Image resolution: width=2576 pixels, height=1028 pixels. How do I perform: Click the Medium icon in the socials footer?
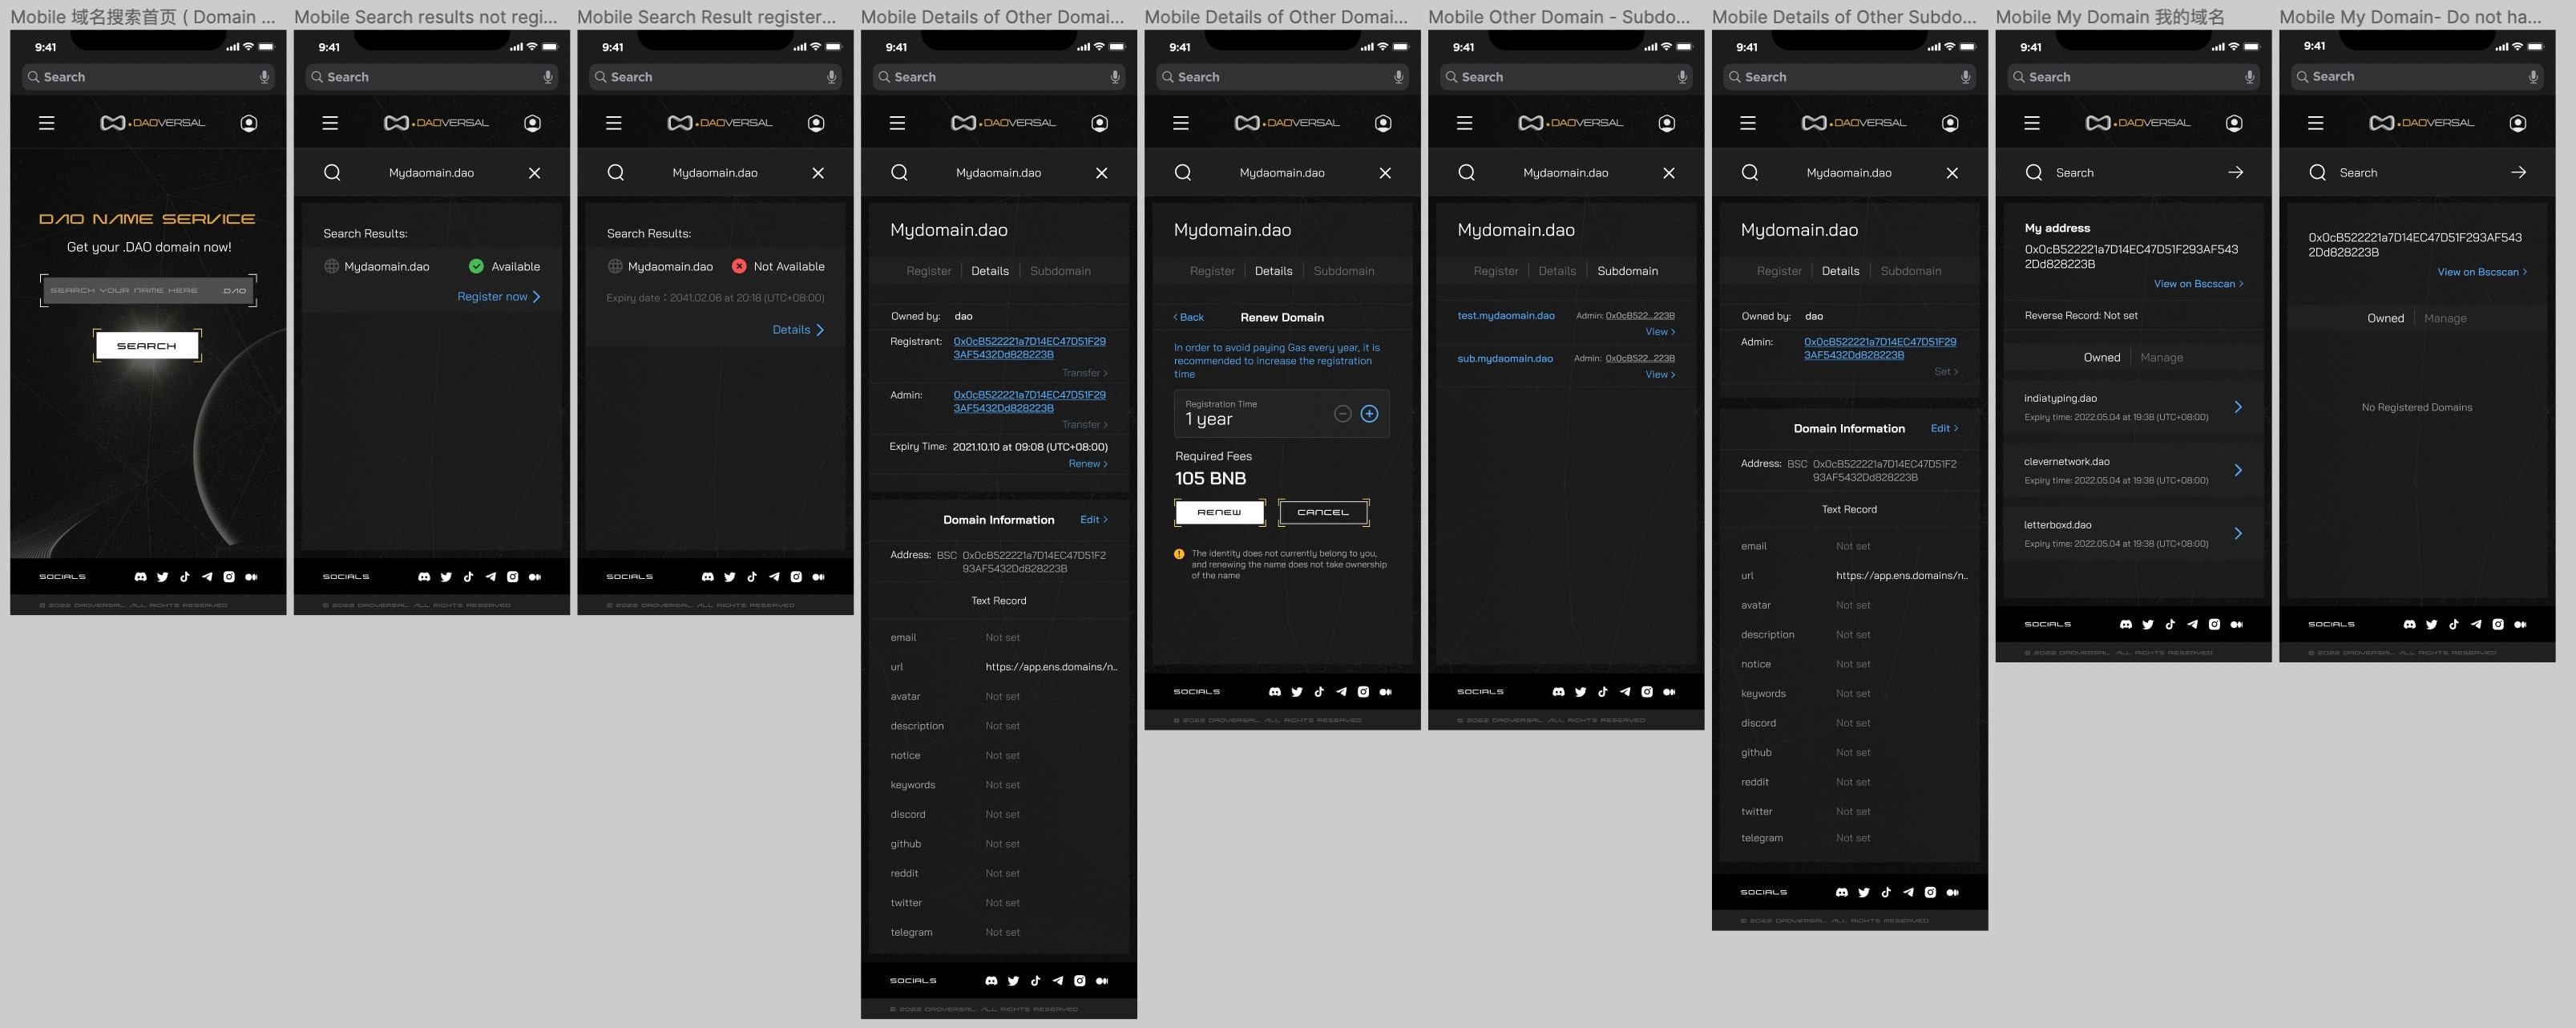click(252, 576)
